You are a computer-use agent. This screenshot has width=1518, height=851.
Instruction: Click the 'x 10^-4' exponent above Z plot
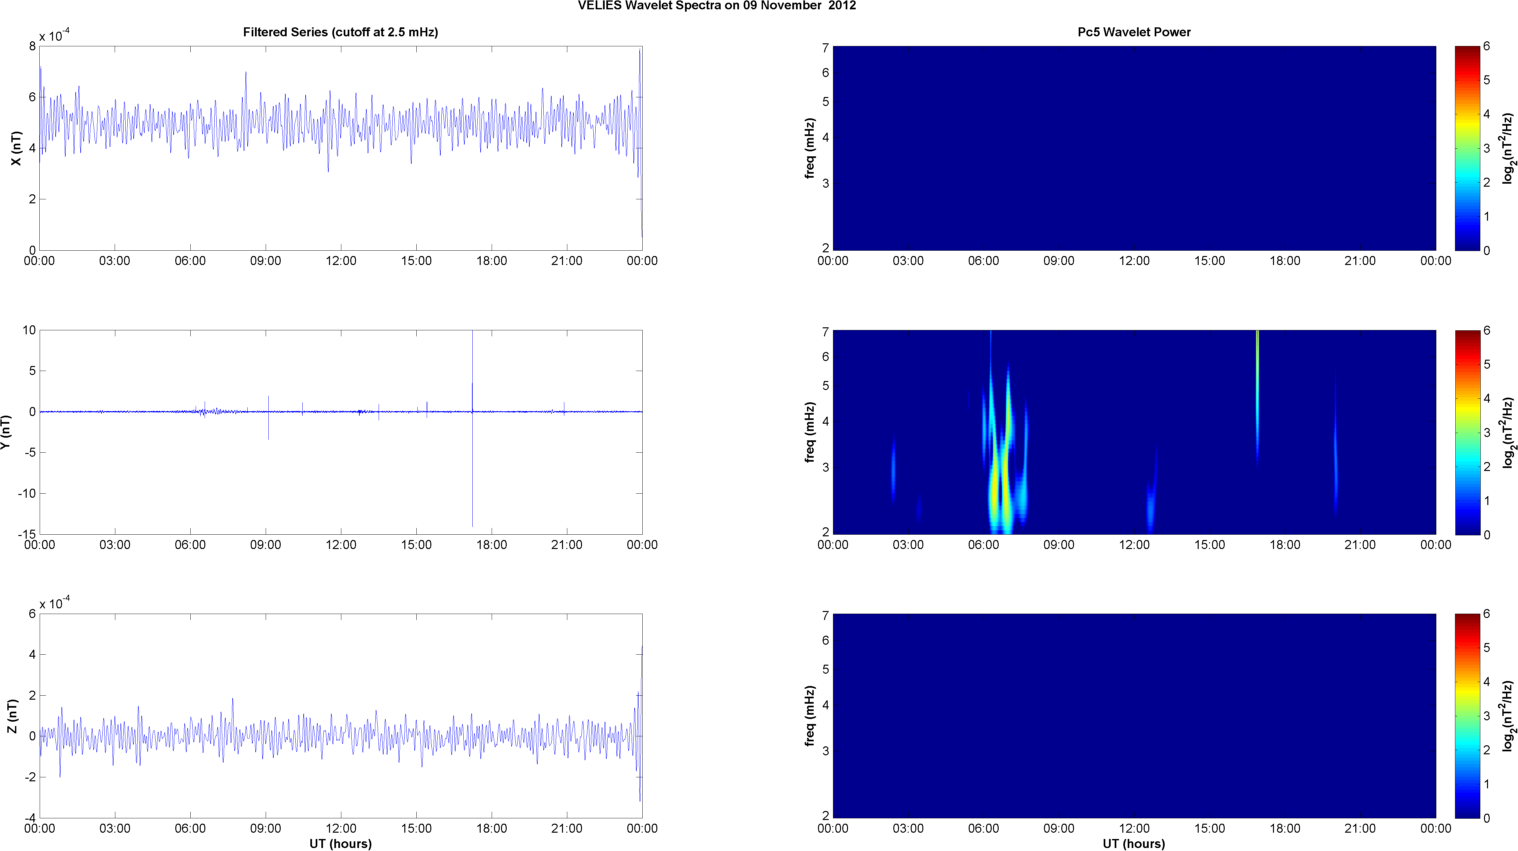point(54,603)
